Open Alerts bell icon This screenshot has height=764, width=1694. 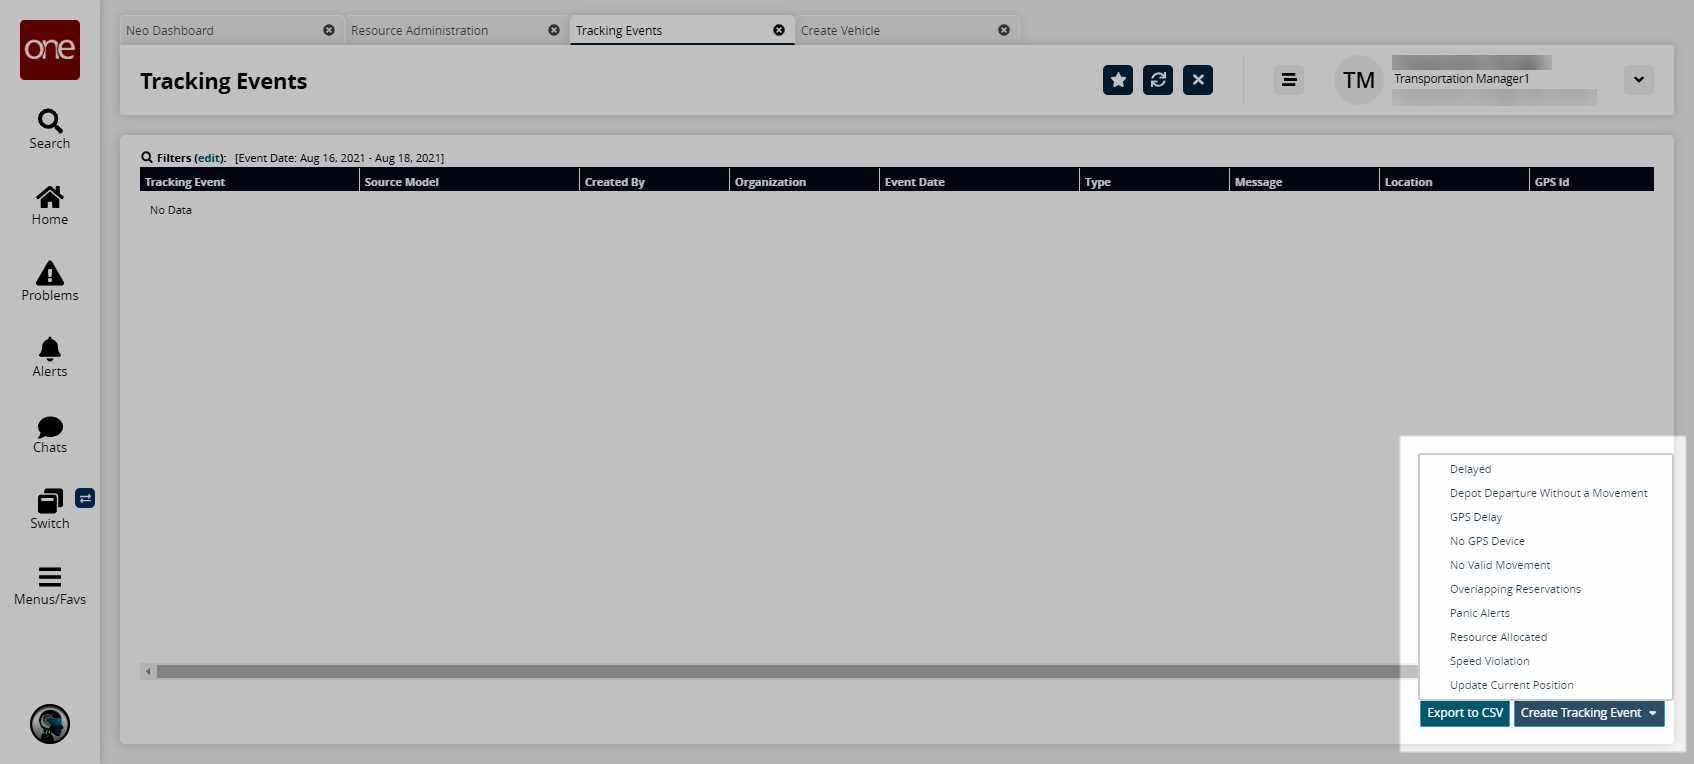click(x=50, y=349)
